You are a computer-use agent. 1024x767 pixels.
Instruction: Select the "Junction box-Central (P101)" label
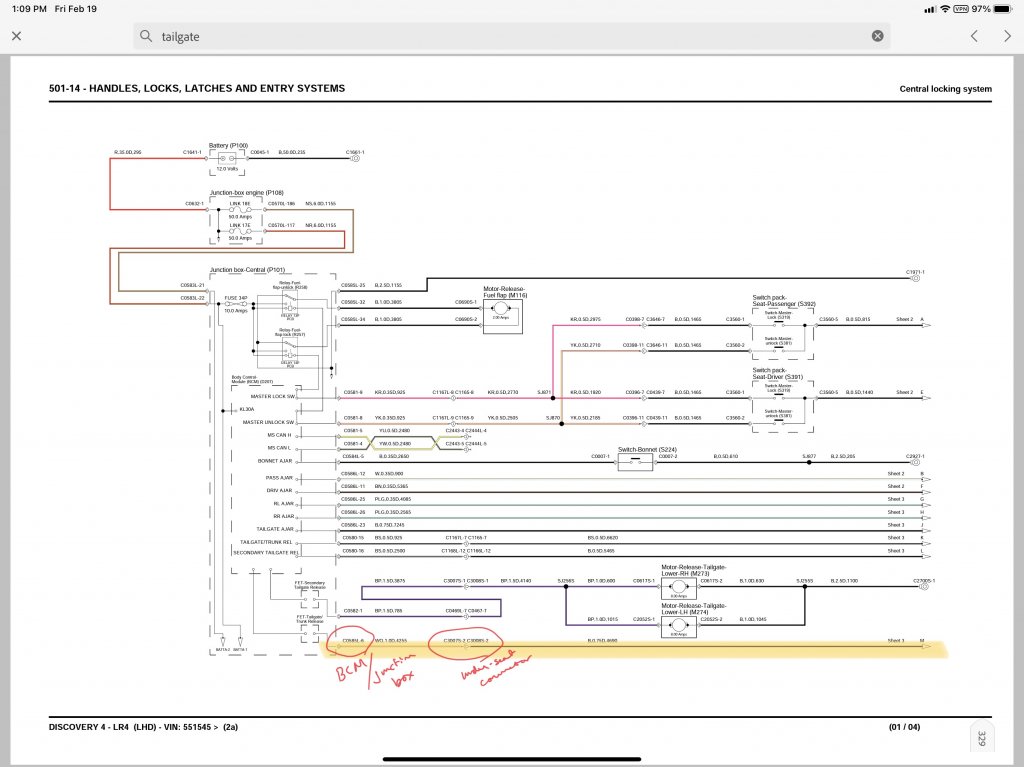pos(248,270)
